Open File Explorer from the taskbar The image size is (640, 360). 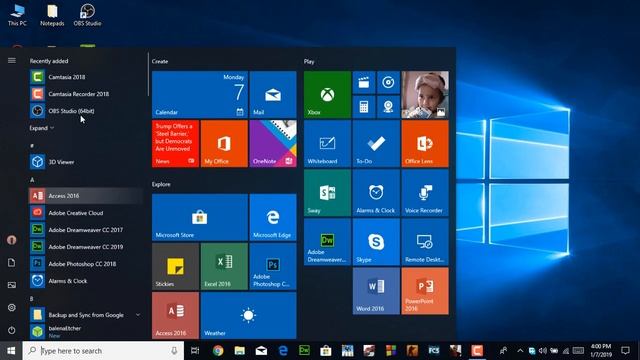[240, 351]
